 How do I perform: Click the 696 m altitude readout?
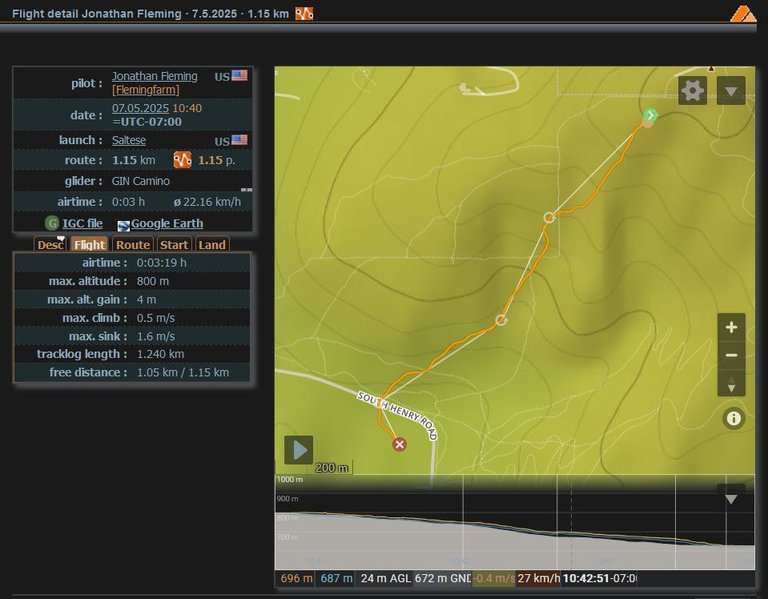(x=296, y=578)
